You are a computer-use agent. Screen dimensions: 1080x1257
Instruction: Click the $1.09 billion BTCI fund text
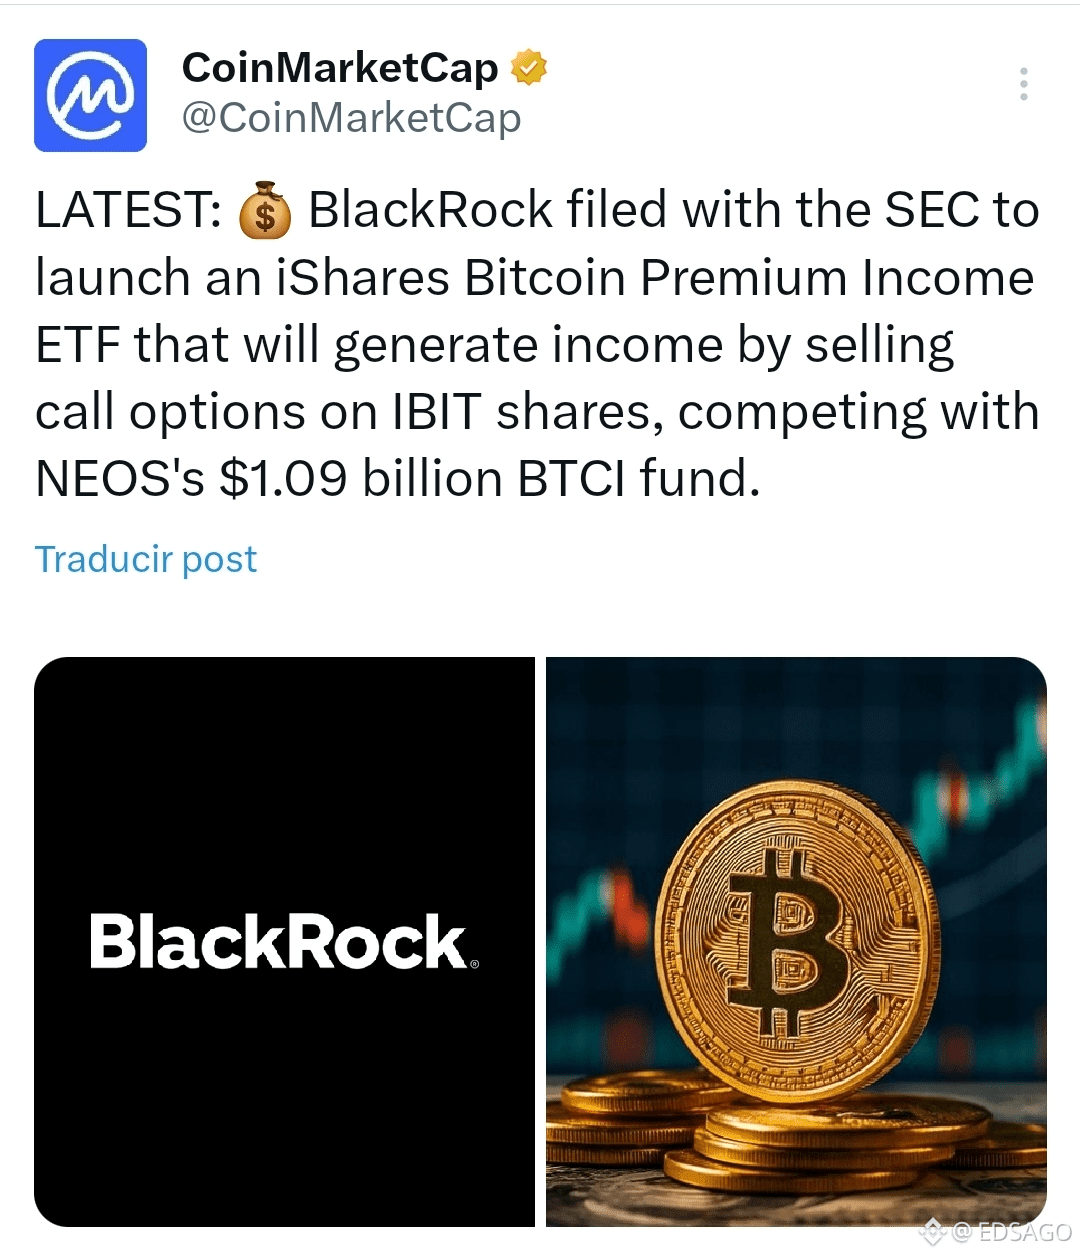pyautogui.click(x=489, y=479)
